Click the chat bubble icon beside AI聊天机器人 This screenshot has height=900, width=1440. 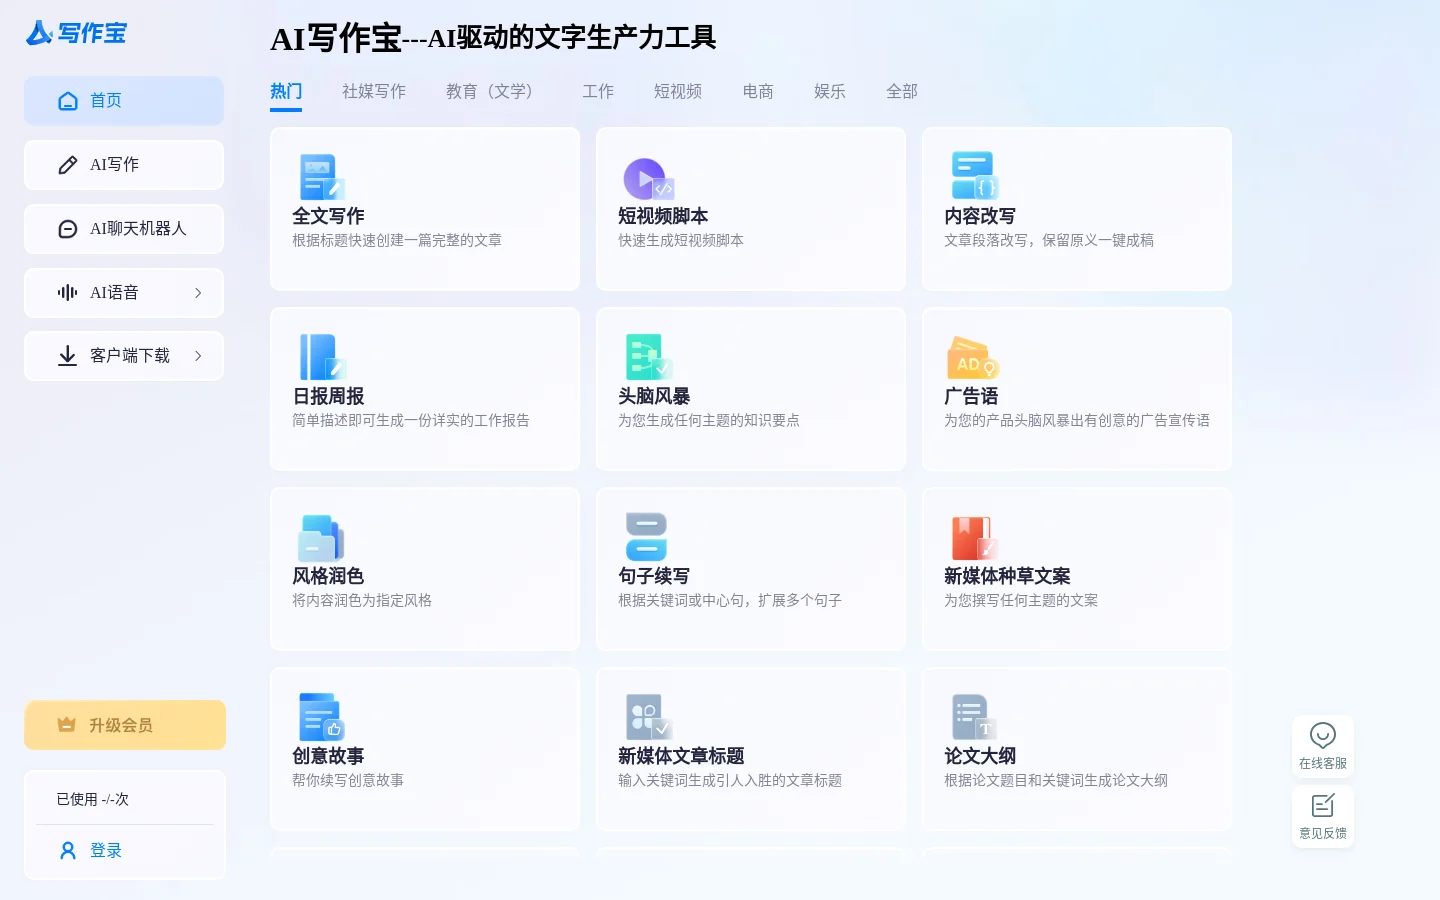68,229
